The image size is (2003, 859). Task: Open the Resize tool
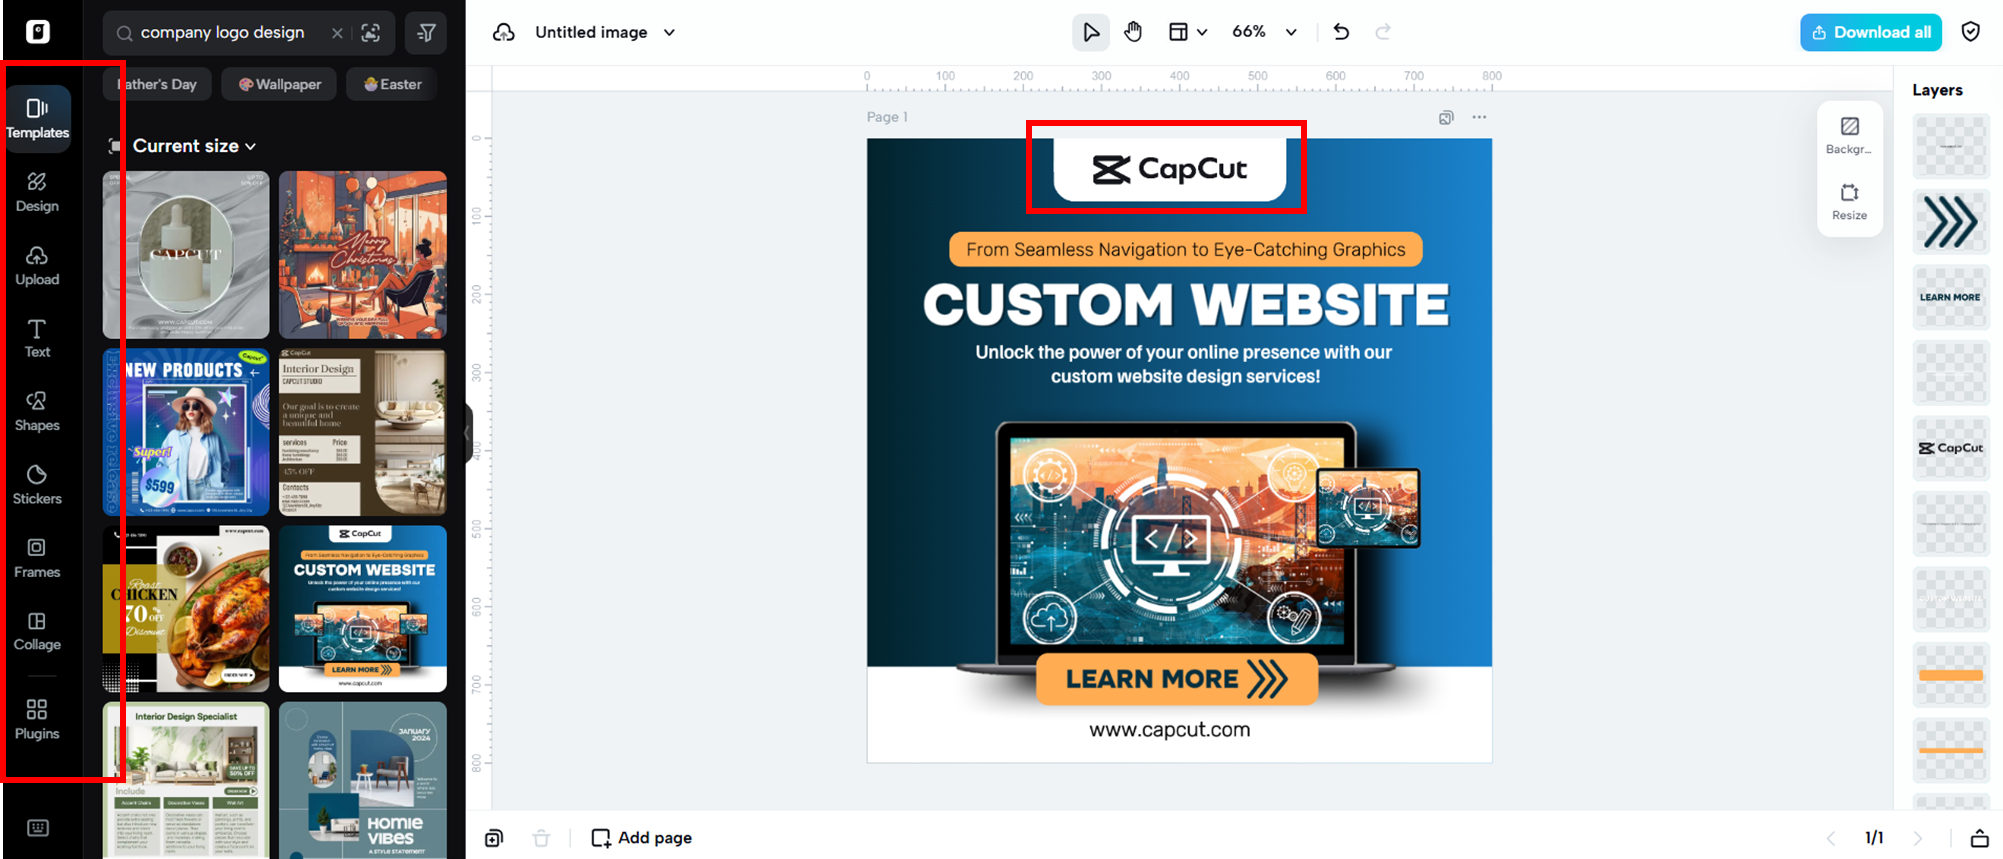click(1849, 202)
